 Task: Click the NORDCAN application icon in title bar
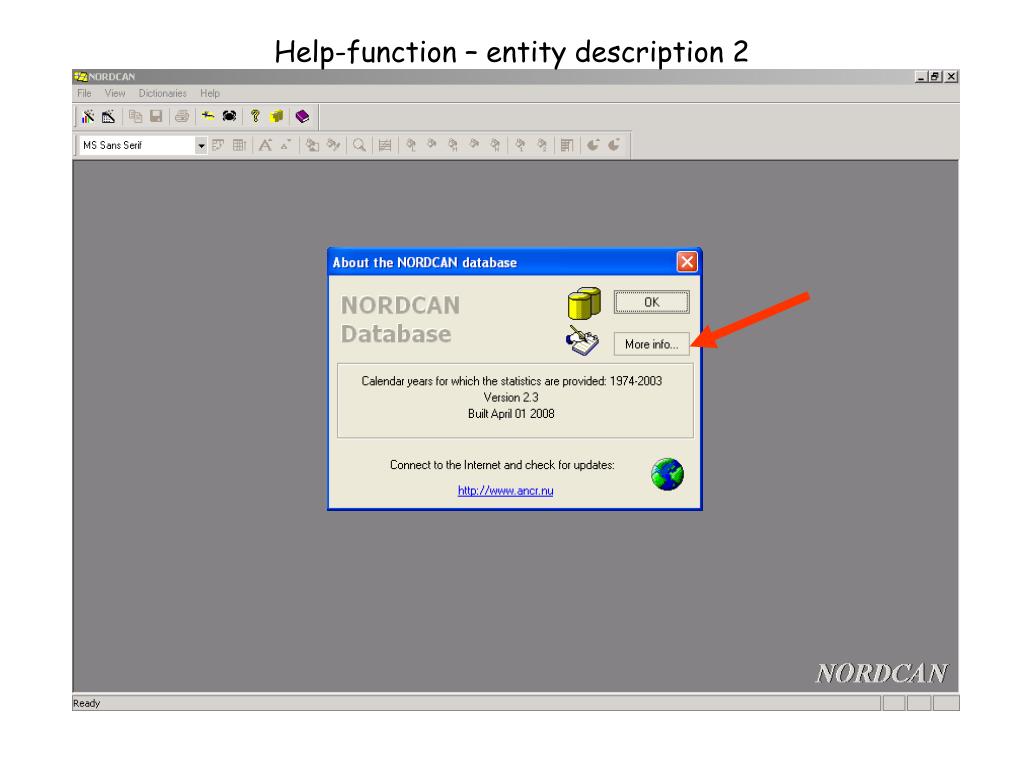[80, 76]
